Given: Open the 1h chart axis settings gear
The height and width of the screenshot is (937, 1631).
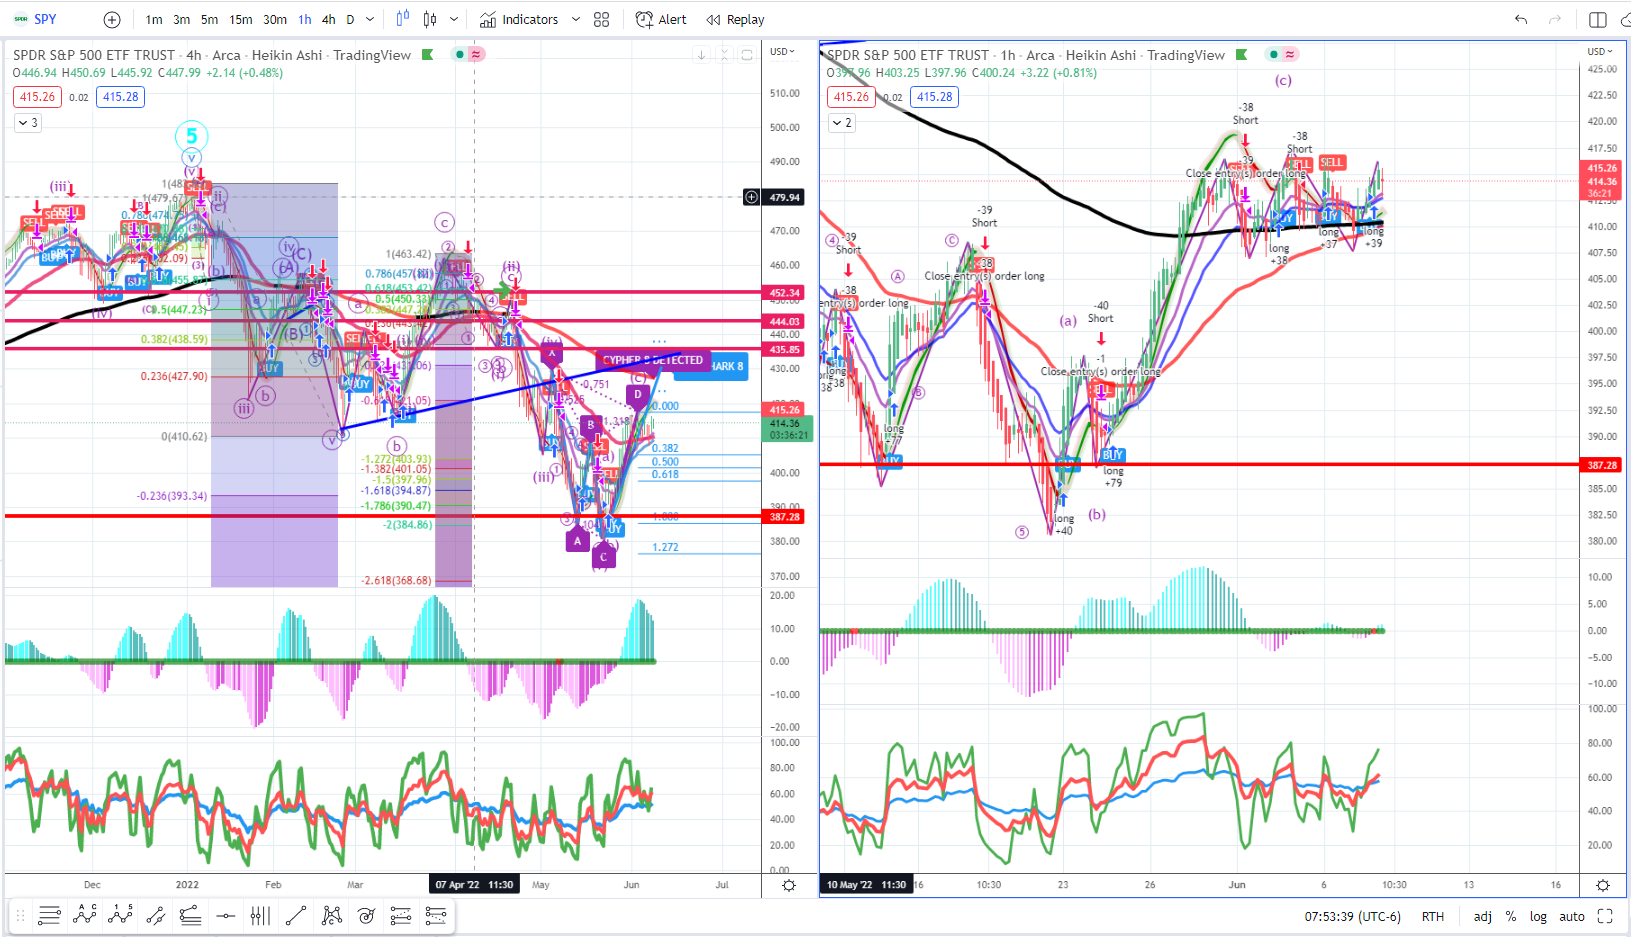Looking at the screenshot, I should pyautogui.click(x=1603, y=885).
